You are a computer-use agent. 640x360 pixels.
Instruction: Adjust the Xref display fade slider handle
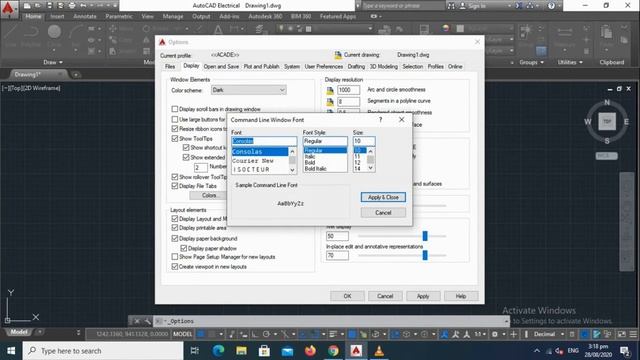pyautogui.click(x=425, y=236)
